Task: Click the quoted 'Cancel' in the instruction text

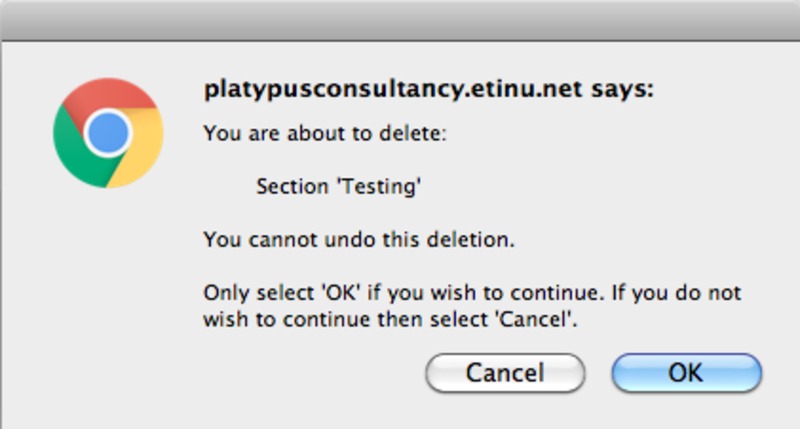Action: pos(545,321)
